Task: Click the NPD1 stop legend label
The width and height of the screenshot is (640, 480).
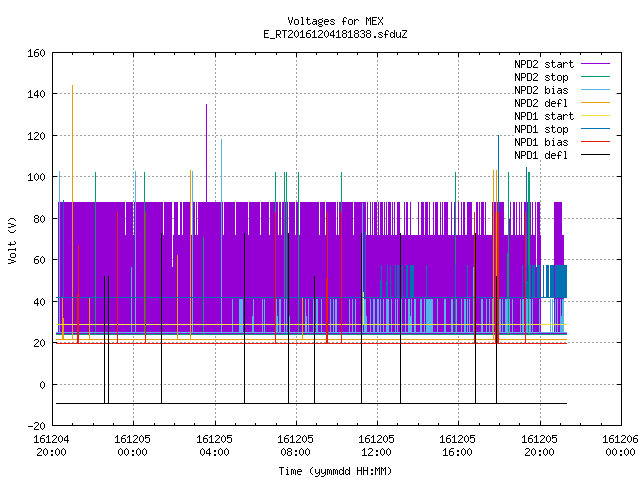Action: (x=541, y=129)
